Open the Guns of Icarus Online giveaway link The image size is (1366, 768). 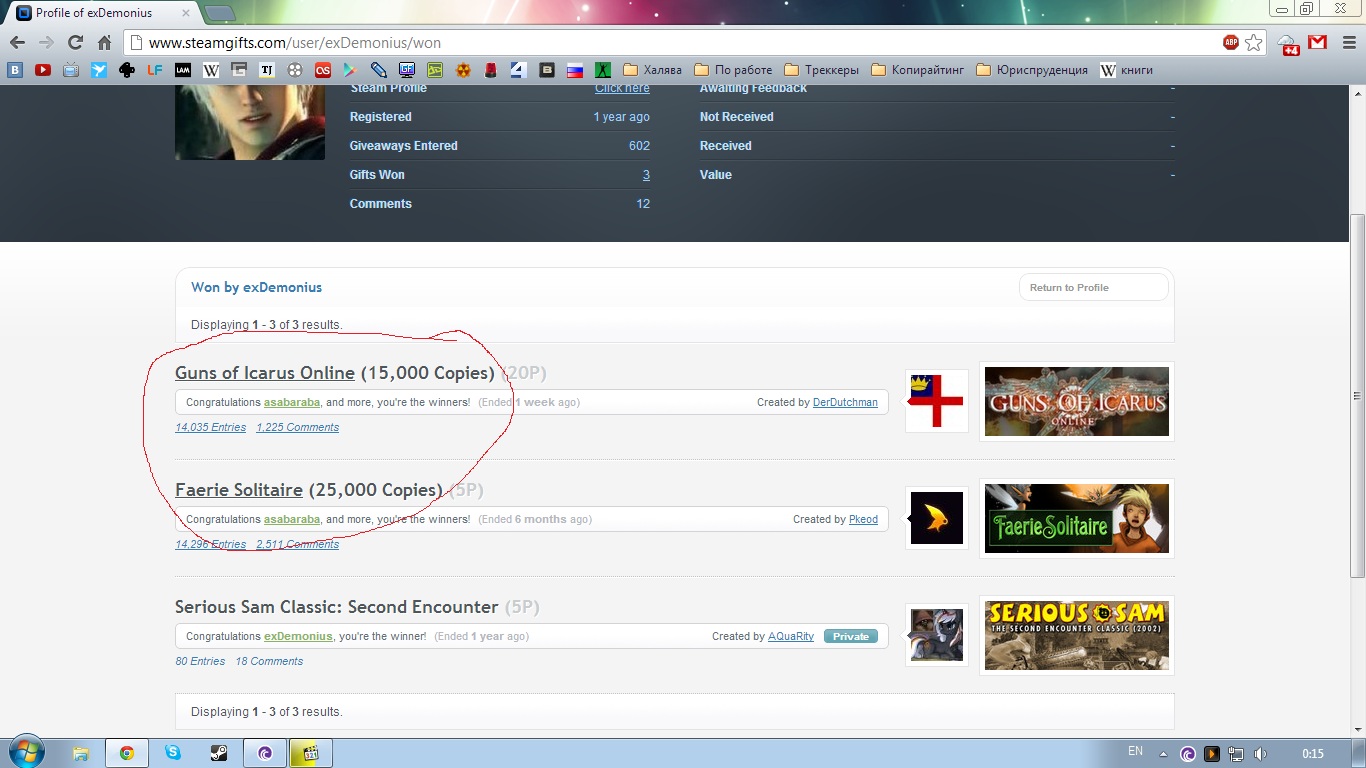click(265, 373)
